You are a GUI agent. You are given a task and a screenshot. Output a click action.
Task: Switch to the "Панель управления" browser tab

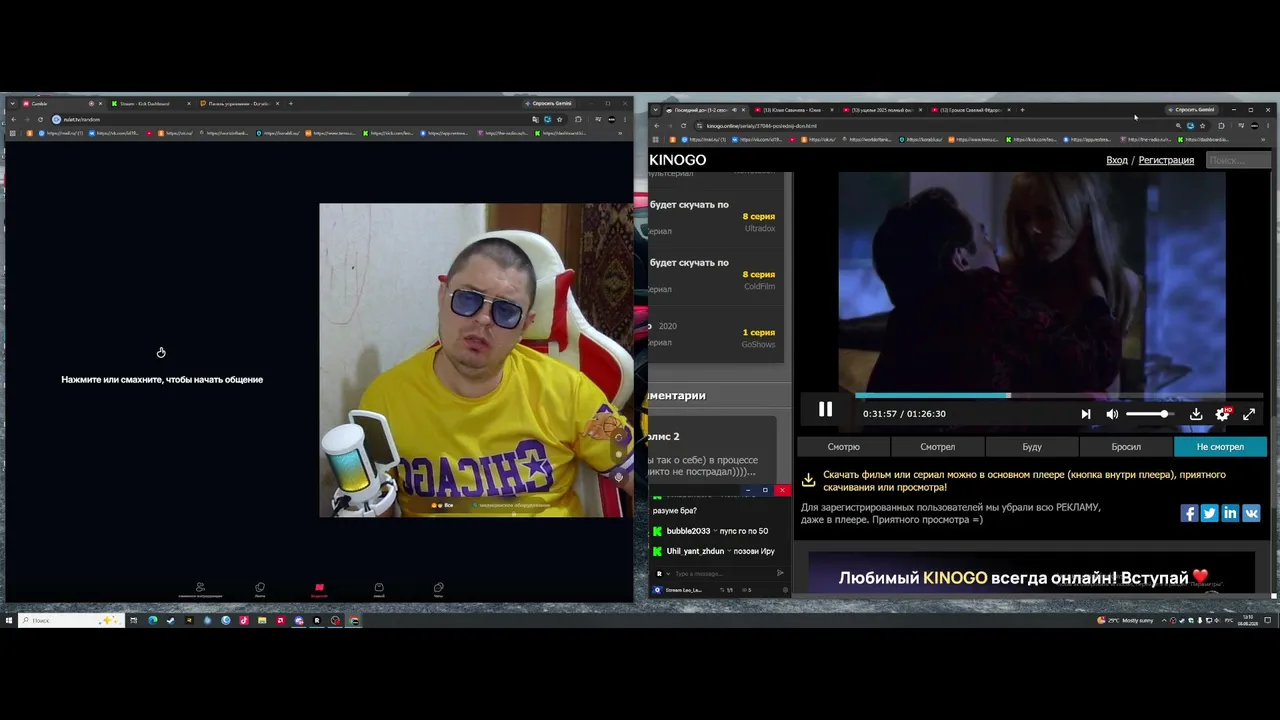click(x=239, y=103)
